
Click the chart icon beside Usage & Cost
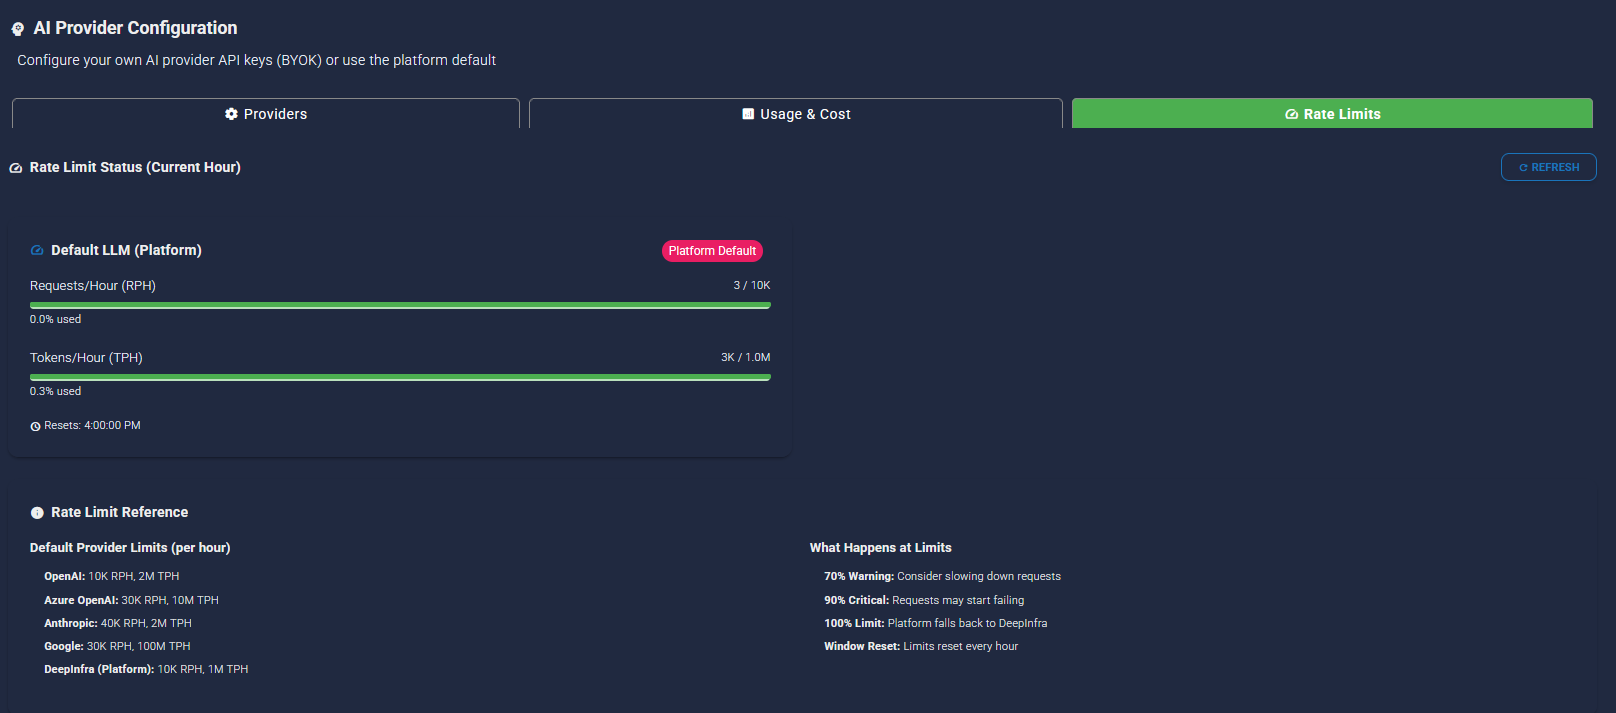pos(748,114)
